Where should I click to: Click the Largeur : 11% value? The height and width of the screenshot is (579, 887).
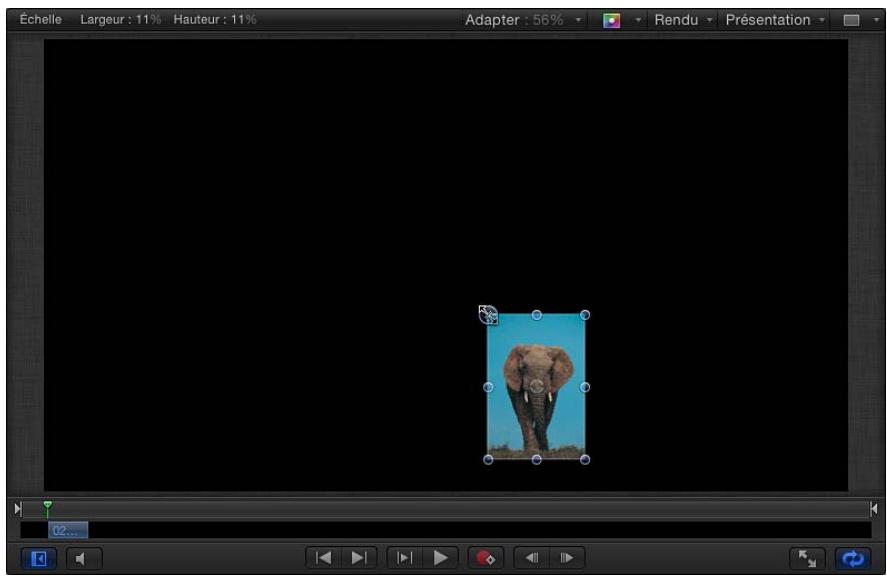point(120,19)
